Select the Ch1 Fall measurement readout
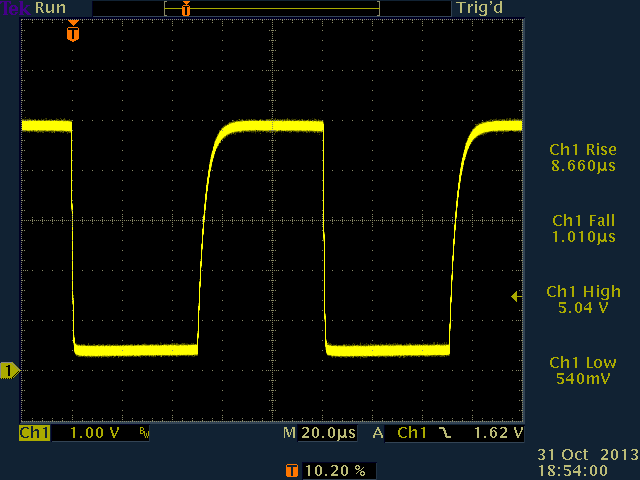Screen dimensions: 640x480 583,229
